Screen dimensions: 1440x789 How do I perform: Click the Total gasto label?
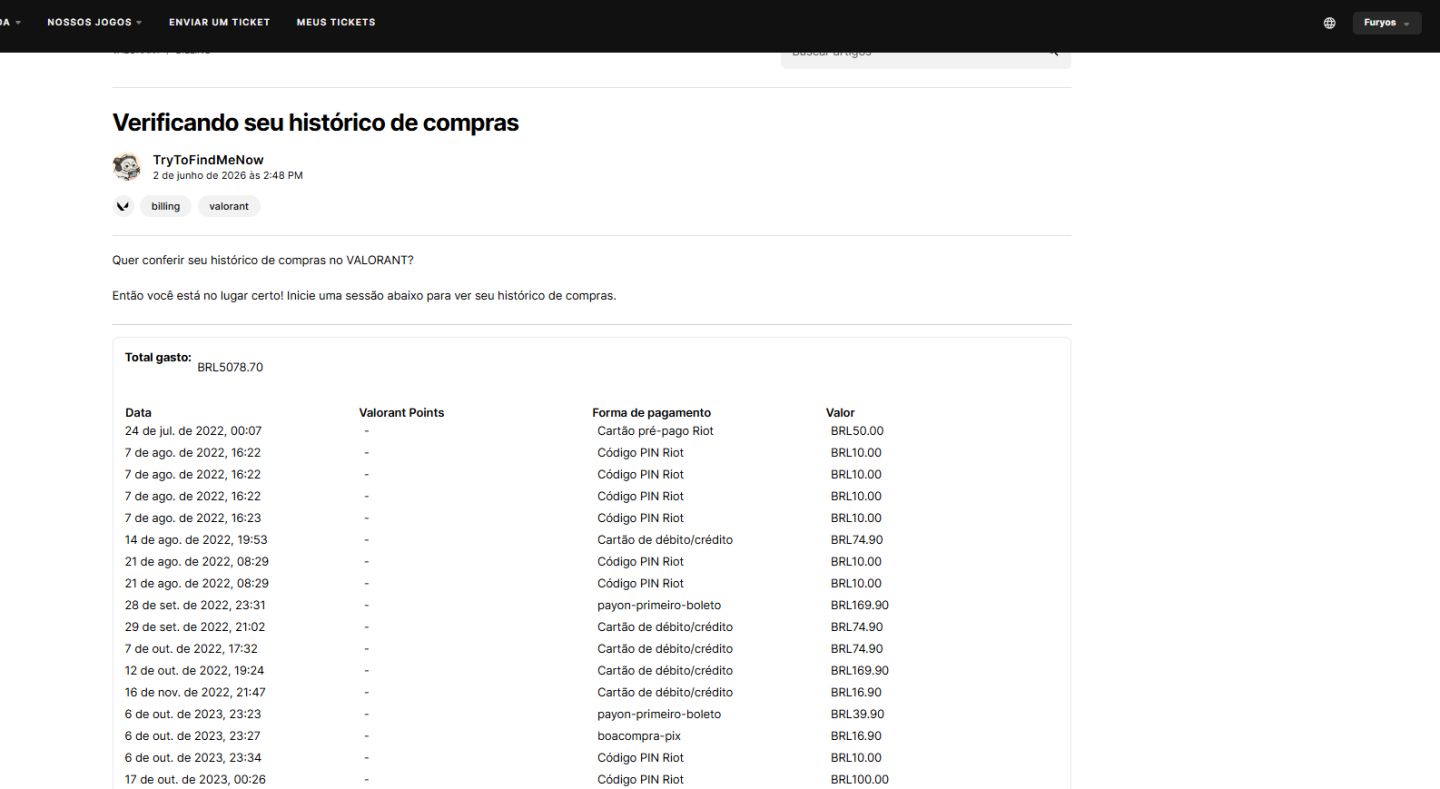pos(158,357)
